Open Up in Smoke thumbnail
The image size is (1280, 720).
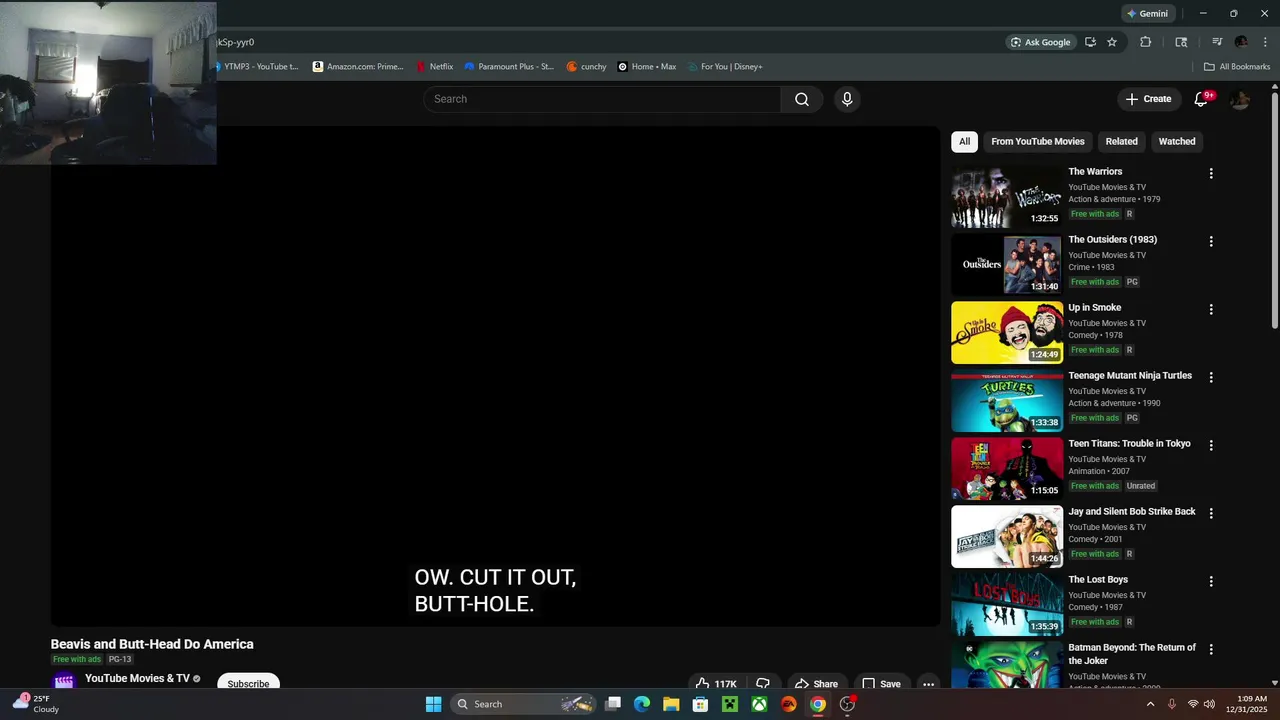(x=1006, y=333)
